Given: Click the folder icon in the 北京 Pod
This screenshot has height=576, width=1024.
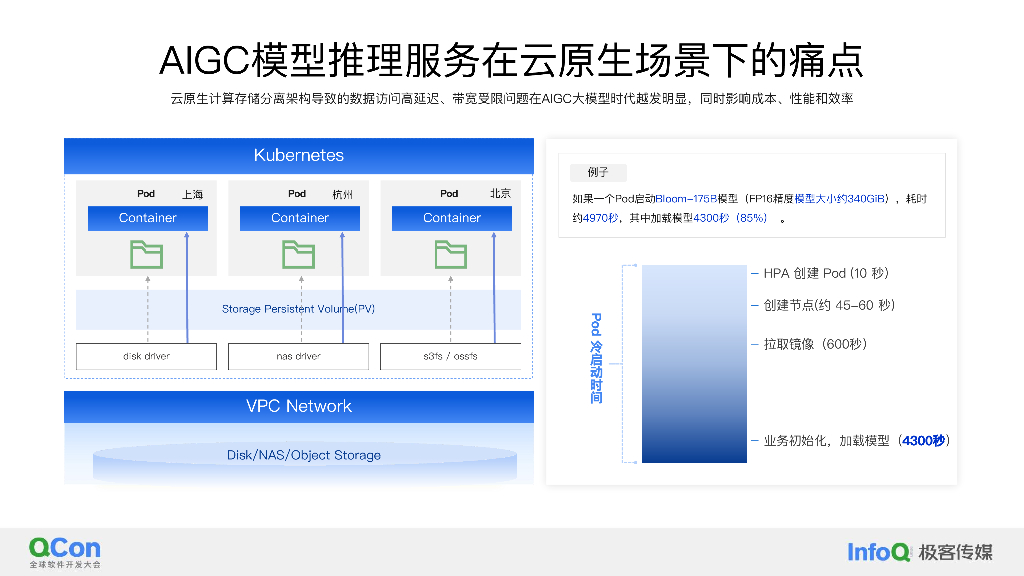Looking at the screenshot, I should click(x=450, y=256).
